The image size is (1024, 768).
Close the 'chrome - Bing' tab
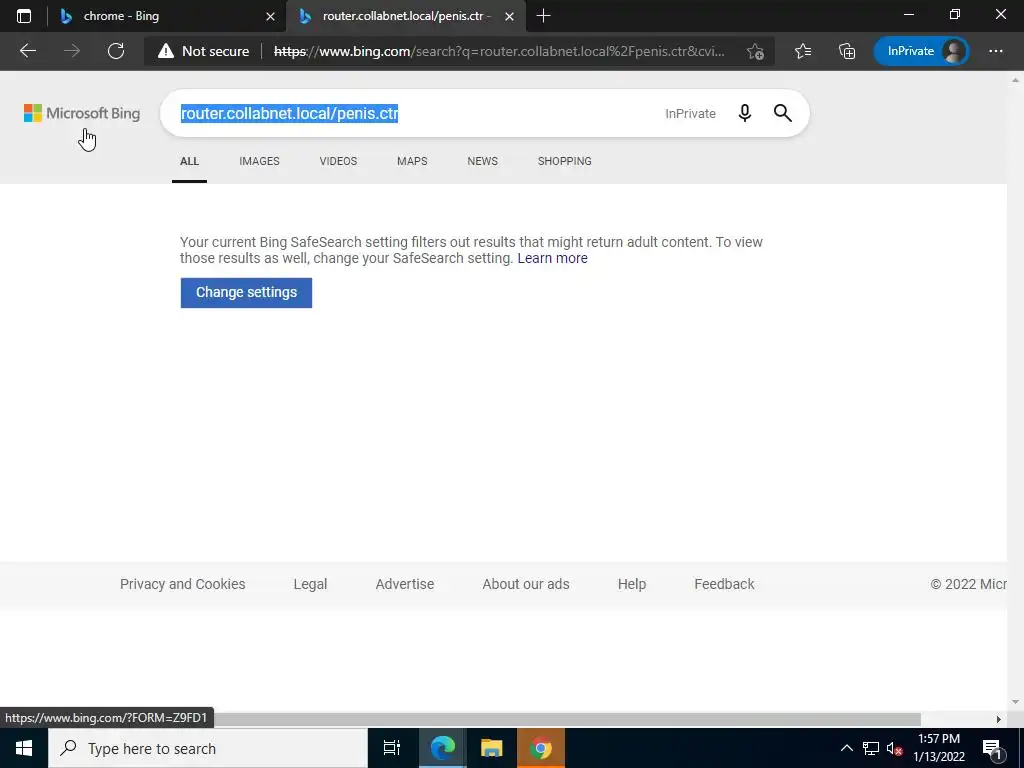point(270,16)
